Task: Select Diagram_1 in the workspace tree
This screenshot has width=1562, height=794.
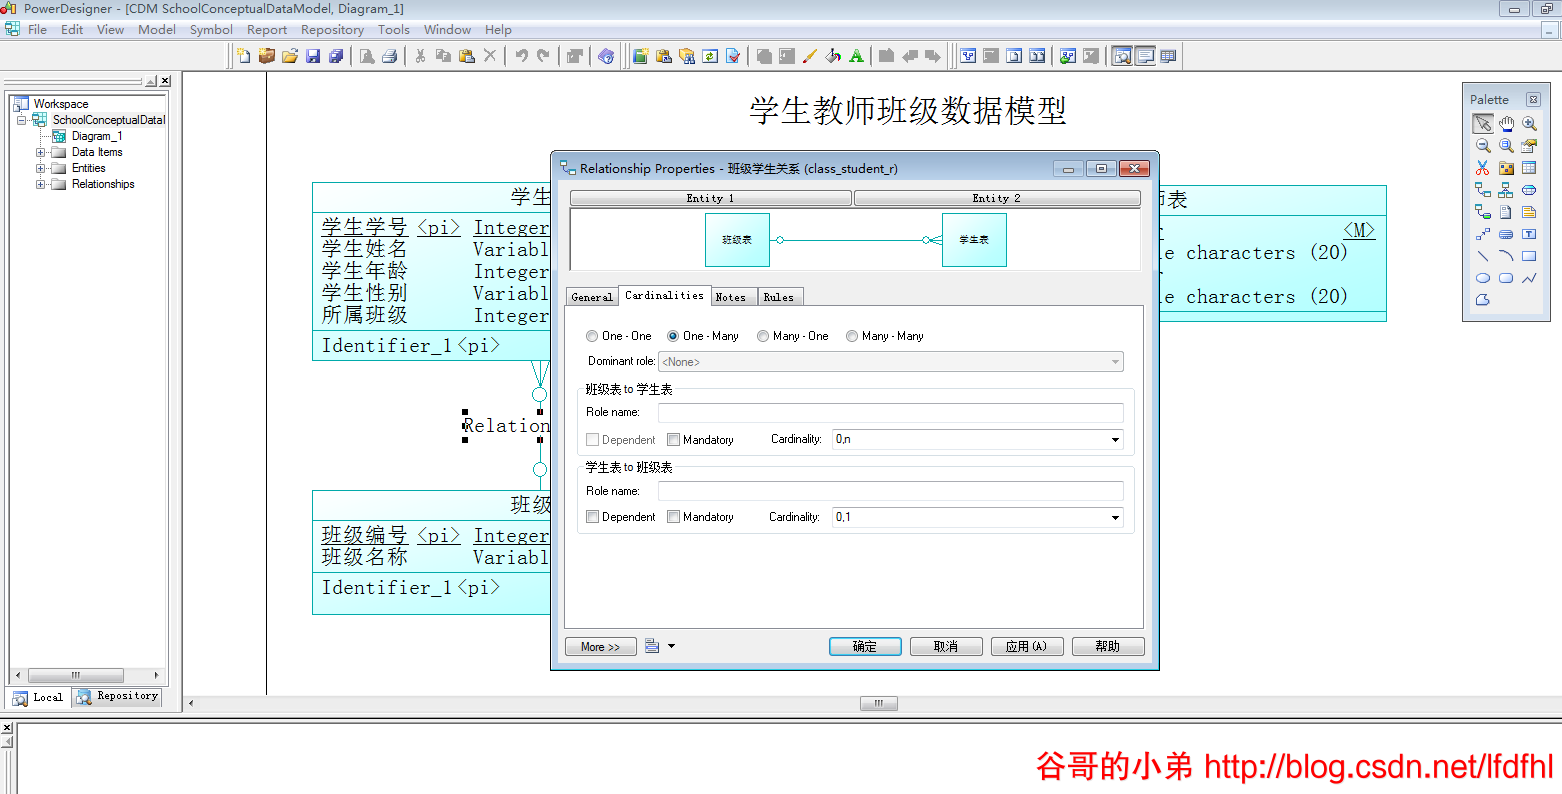Action: (97, 136)
